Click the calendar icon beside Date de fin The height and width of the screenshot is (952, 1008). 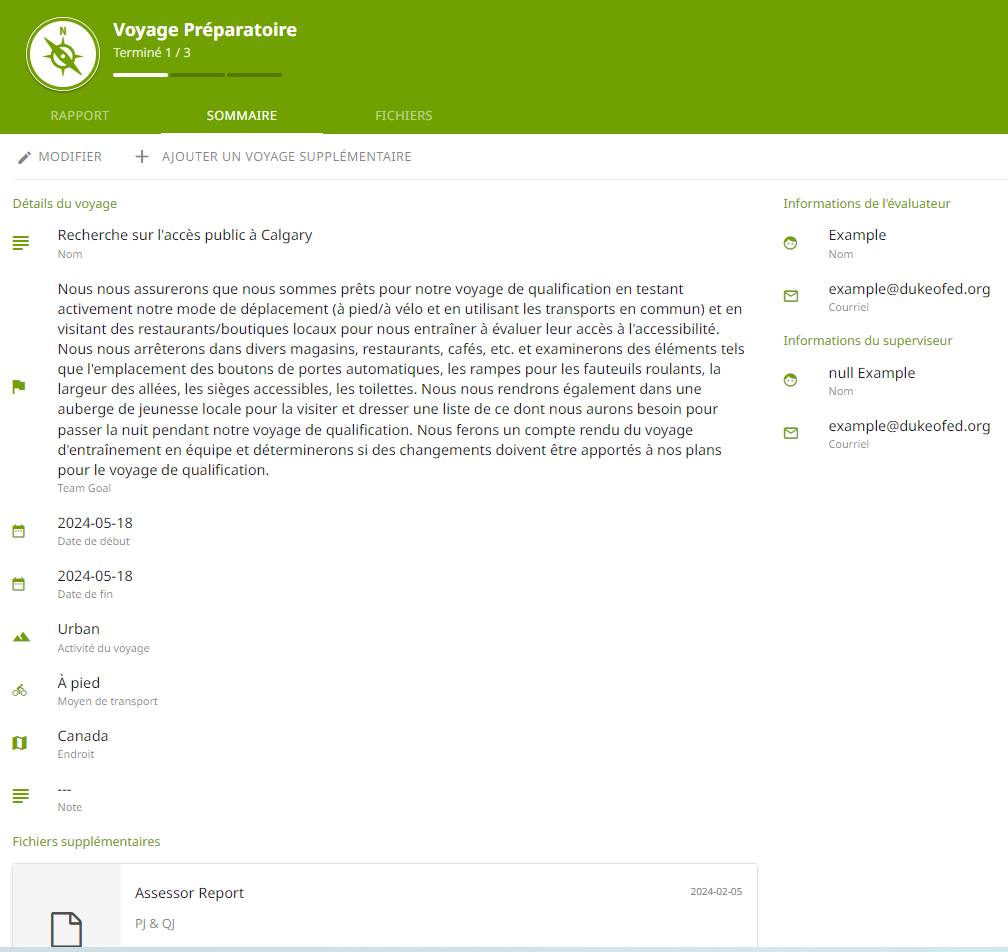click(x=19, y=584)
